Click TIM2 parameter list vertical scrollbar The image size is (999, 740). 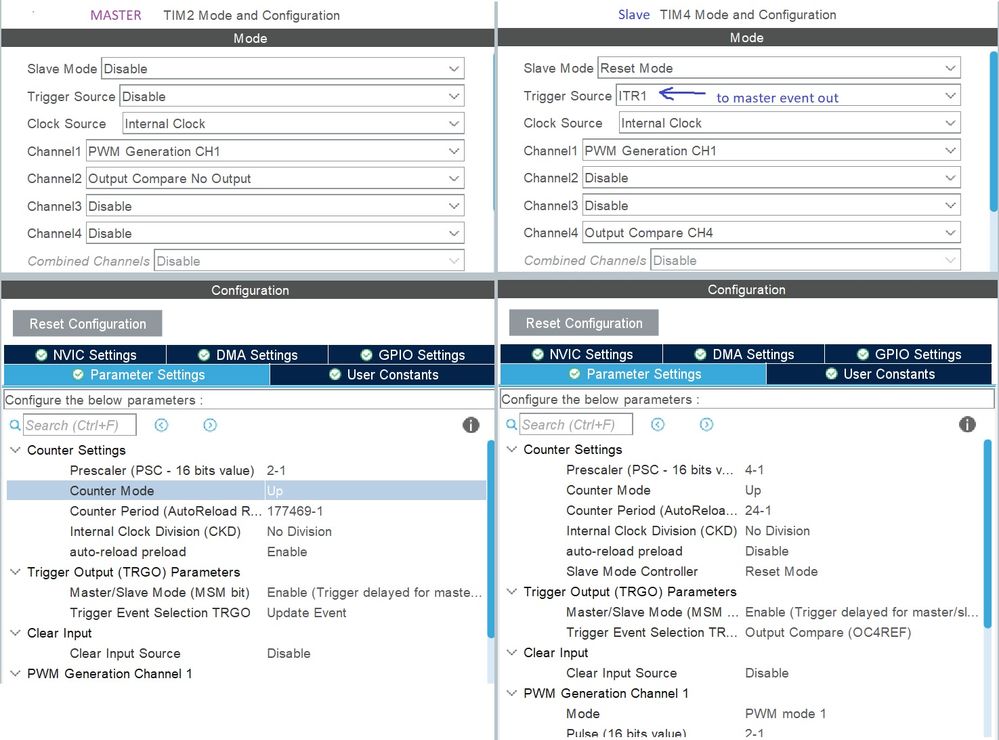(491, 539)
